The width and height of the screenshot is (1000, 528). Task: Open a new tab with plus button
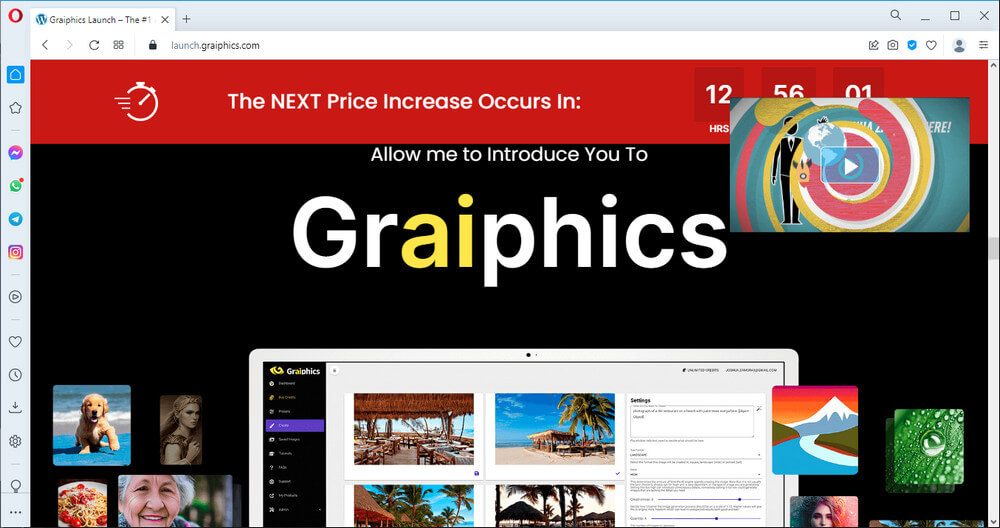(x=186, y=19)
